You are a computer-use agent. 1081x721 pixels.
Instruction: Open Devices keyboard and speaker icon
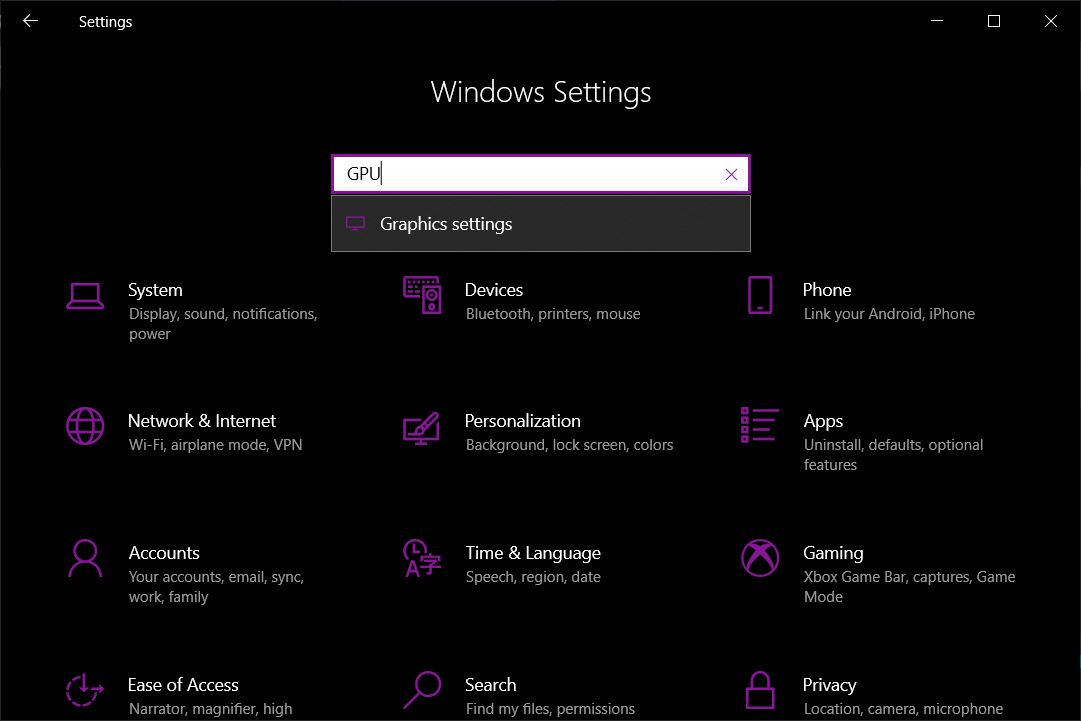point(422,295)
